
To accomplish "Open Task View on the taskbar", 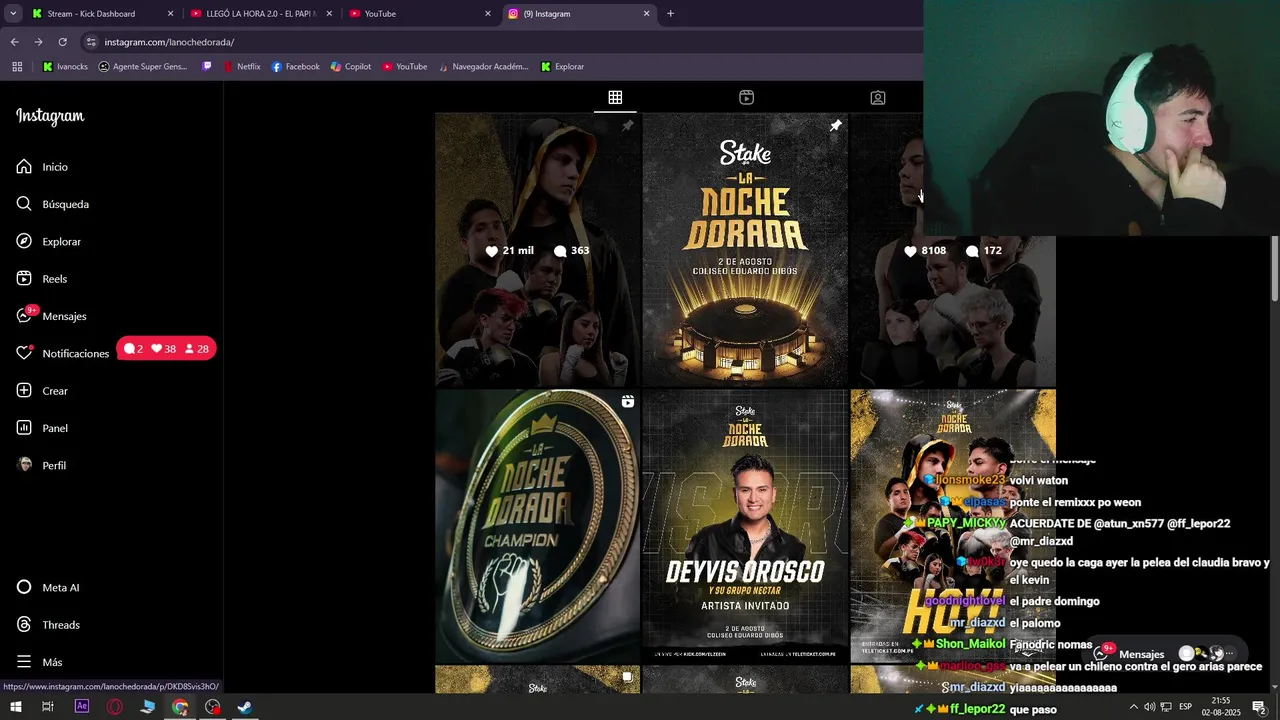I will [x=47, y=707].
